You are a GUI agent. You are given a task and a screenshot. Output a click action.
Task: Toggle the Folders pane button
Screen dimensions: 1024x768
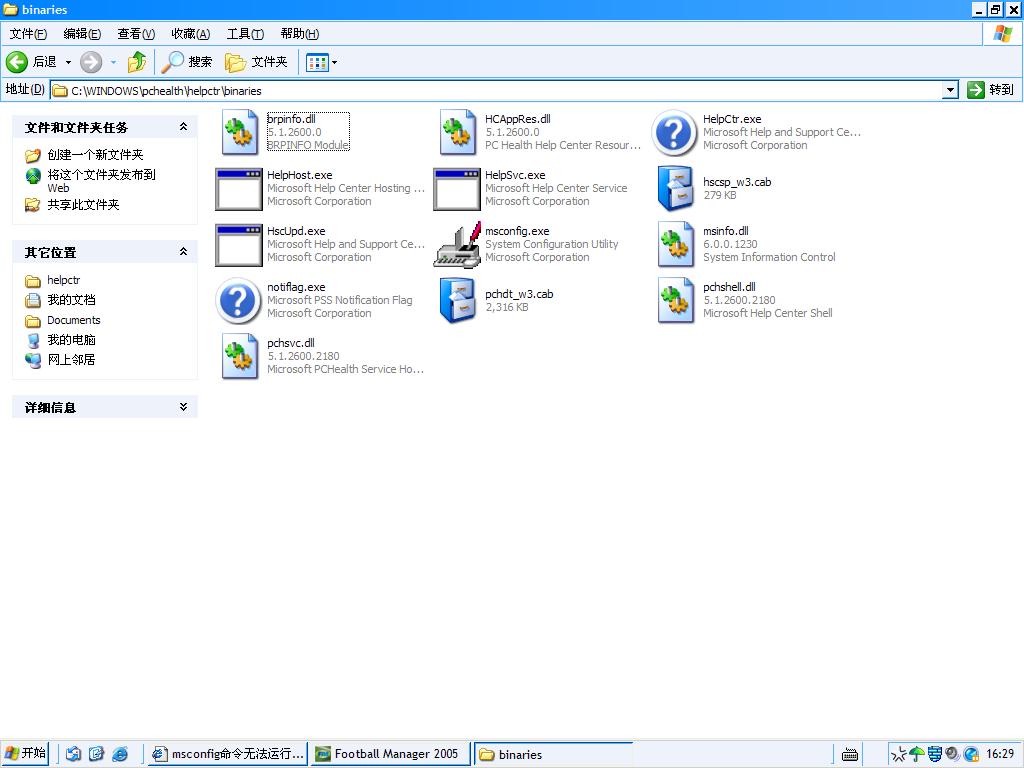click(257, 62)
